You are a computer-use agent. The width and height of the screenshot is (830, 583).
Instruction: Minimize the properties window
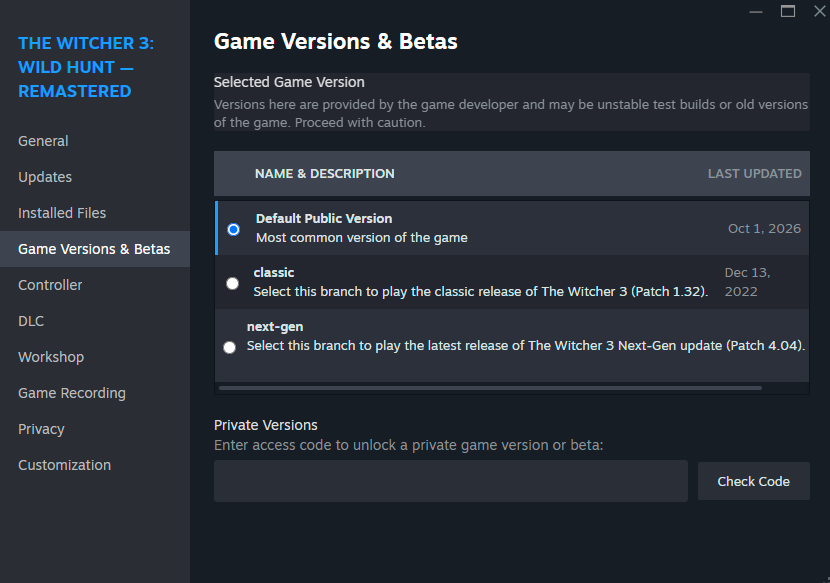(x=756, y=12)
